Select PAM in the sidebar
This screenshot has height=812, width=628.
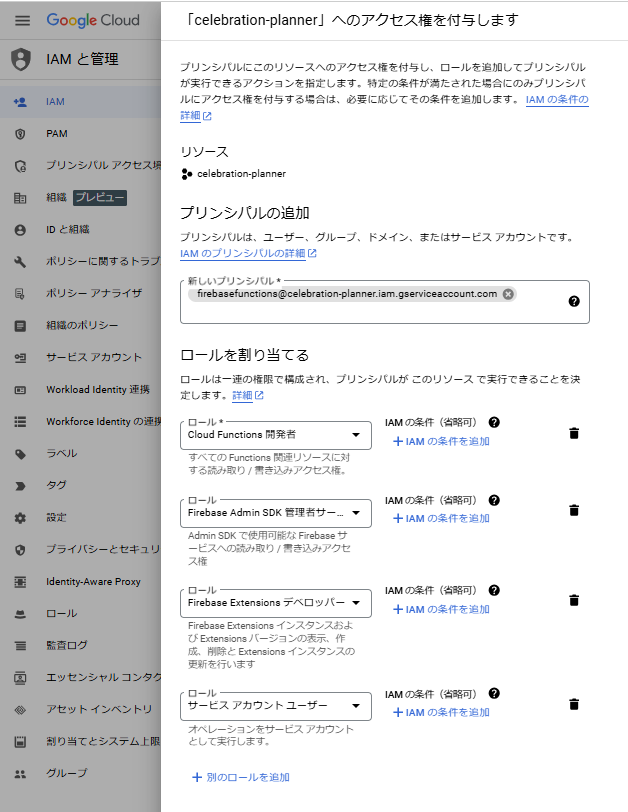point(80,134)
